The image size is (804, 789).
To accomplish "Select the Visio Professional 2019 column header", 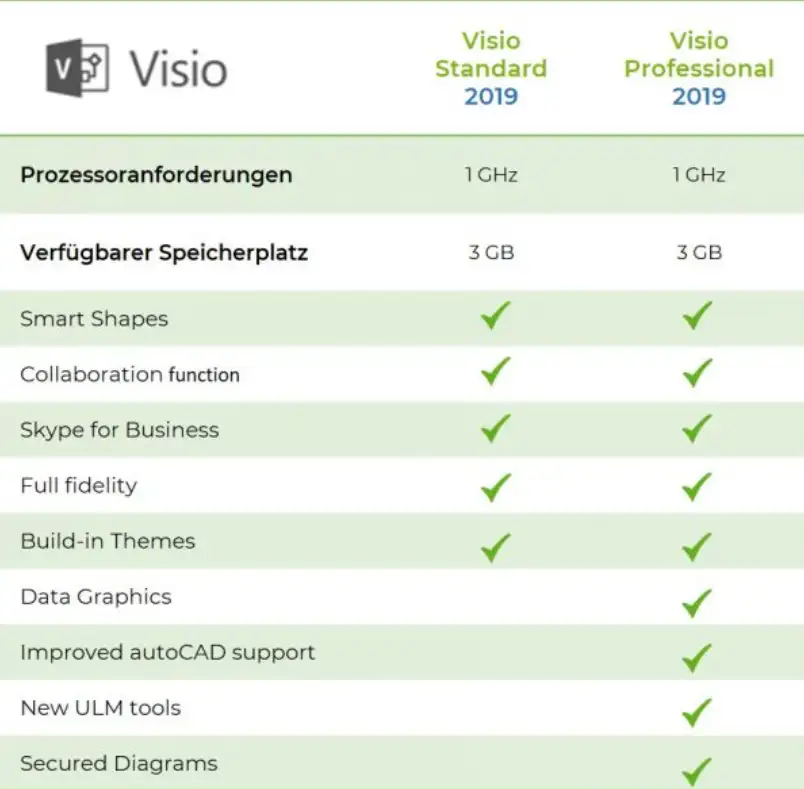I will [699, 69].
